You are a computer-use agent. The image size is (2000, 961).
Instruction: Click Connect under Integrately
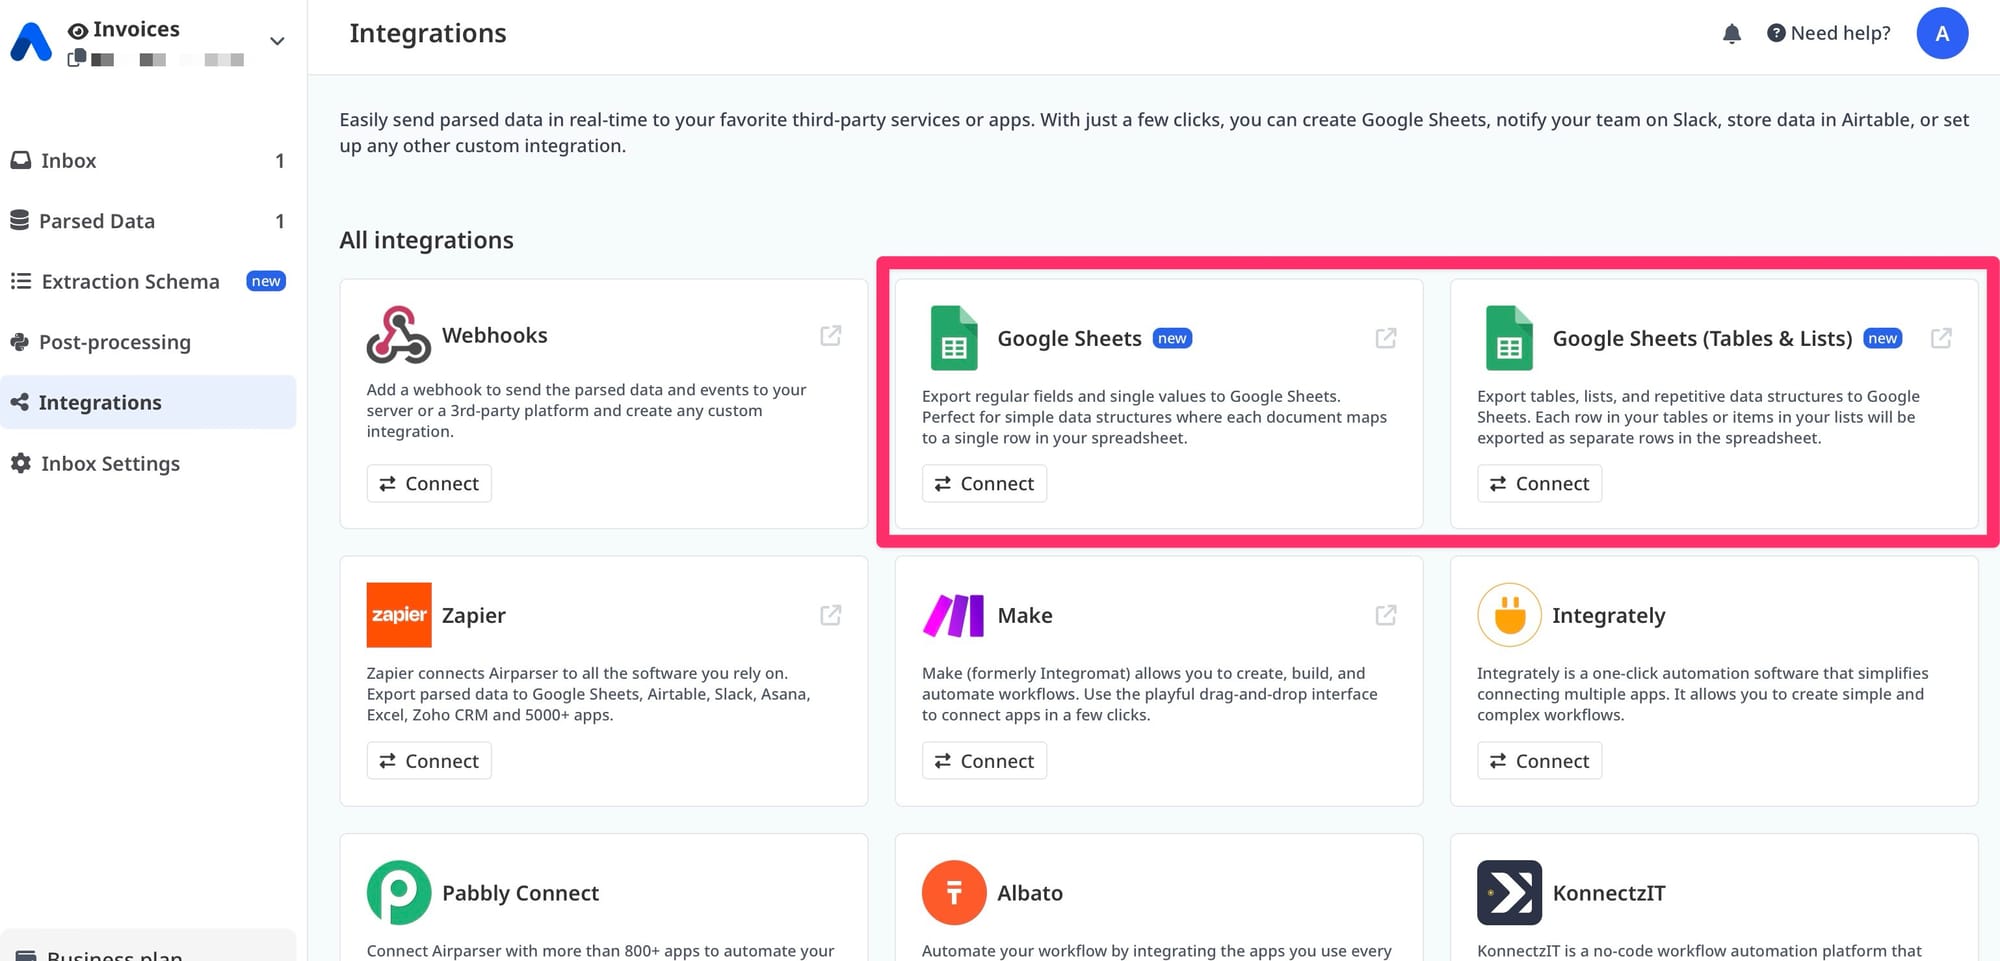point(1539,761)
